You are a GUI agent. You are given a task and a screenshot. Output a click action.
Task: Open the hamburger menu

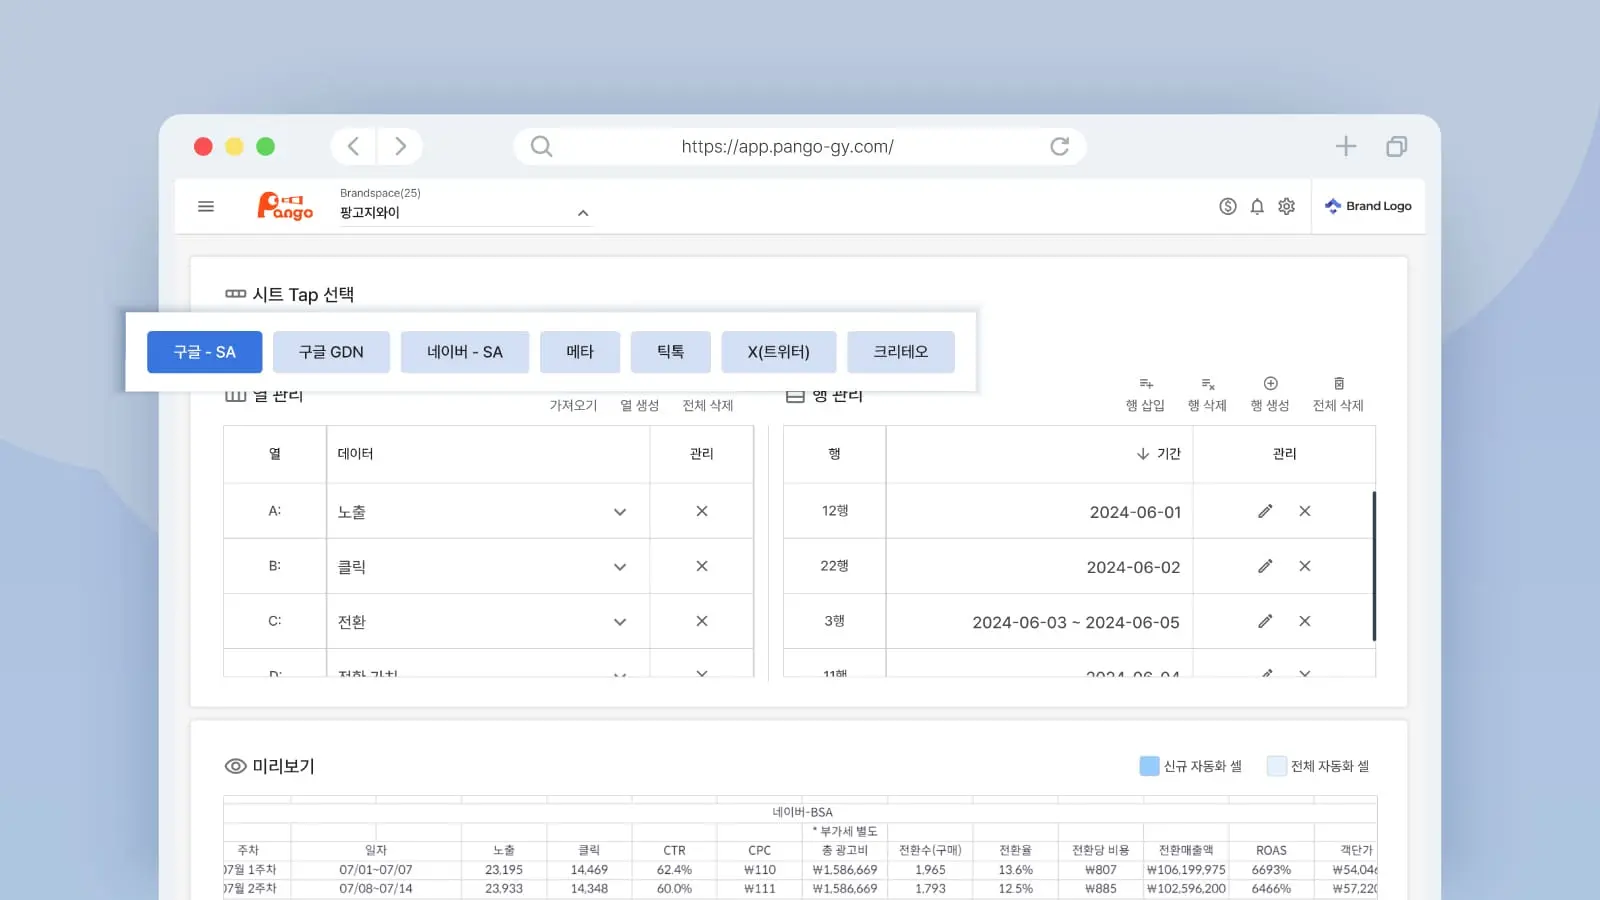206,206
